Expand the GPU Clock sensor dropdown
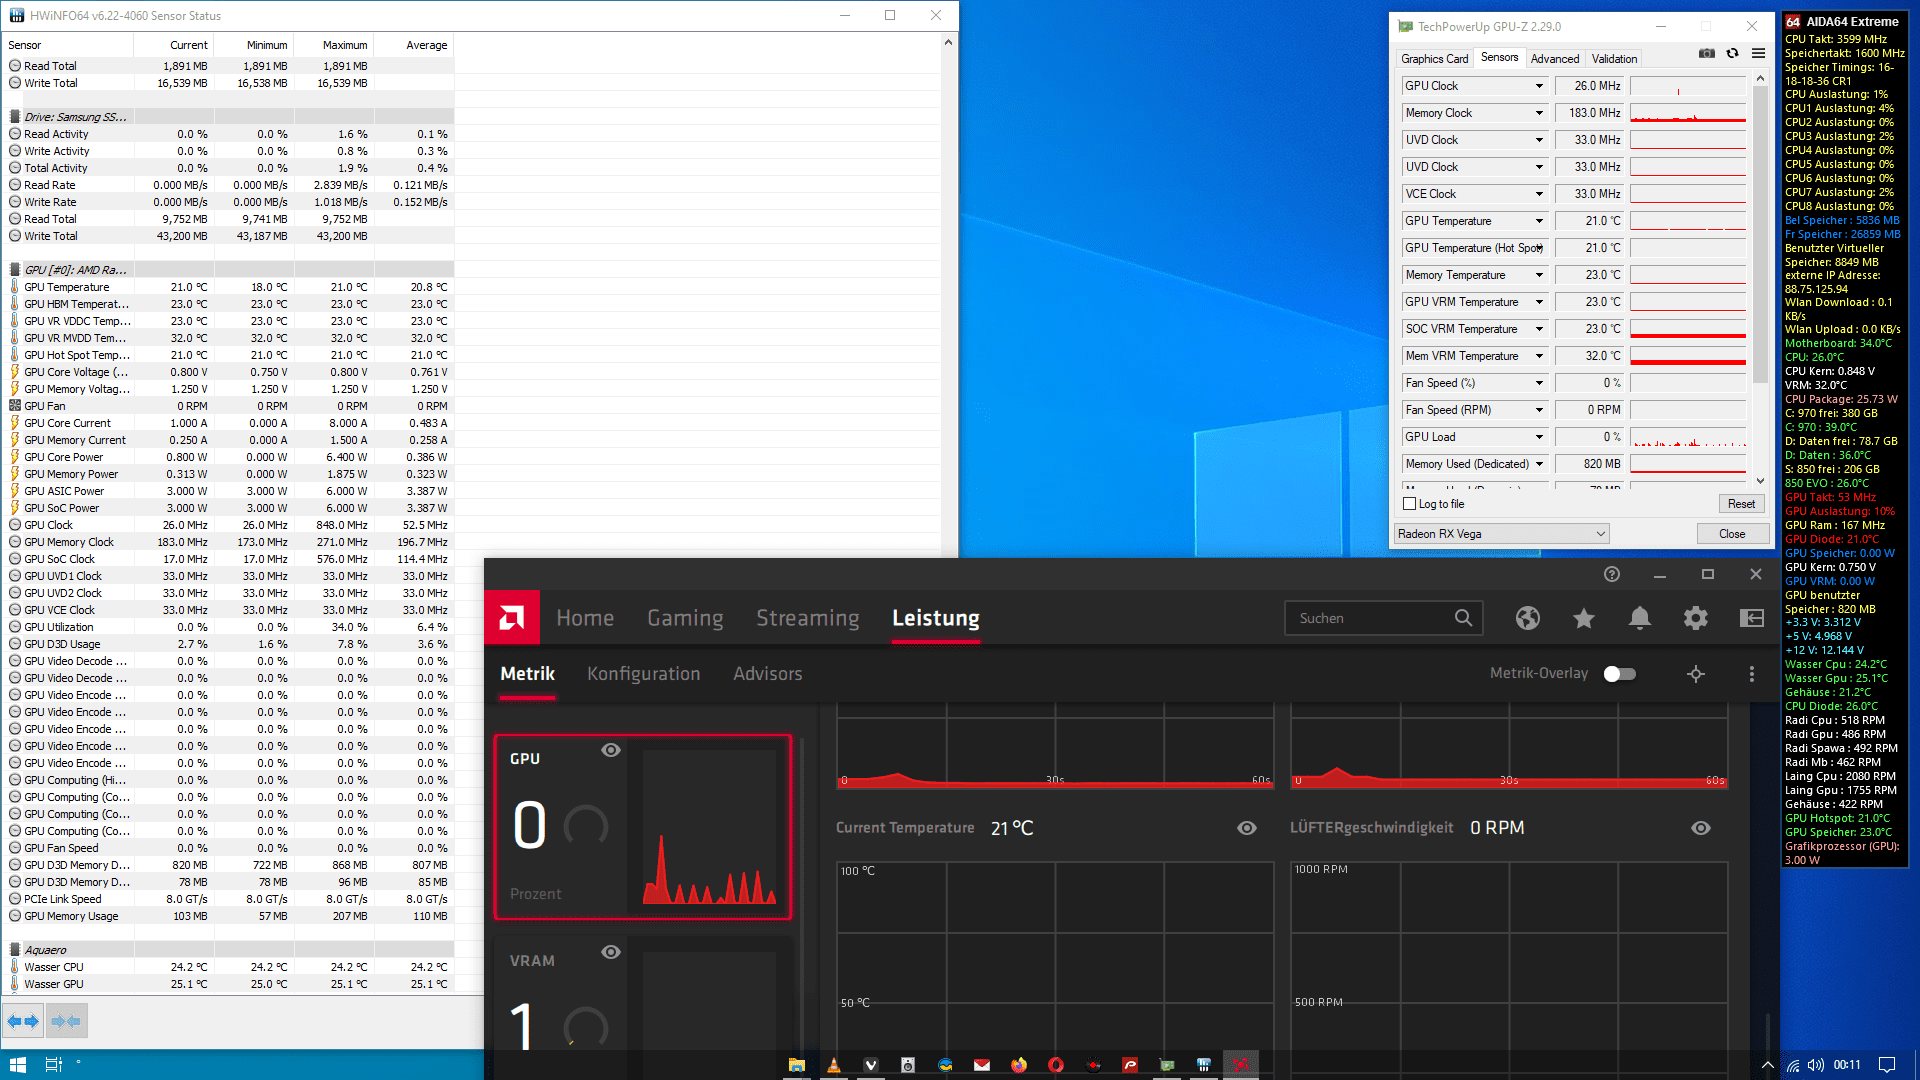Viewport: 1920px width, 1080px height. (x=1539, y=86)
